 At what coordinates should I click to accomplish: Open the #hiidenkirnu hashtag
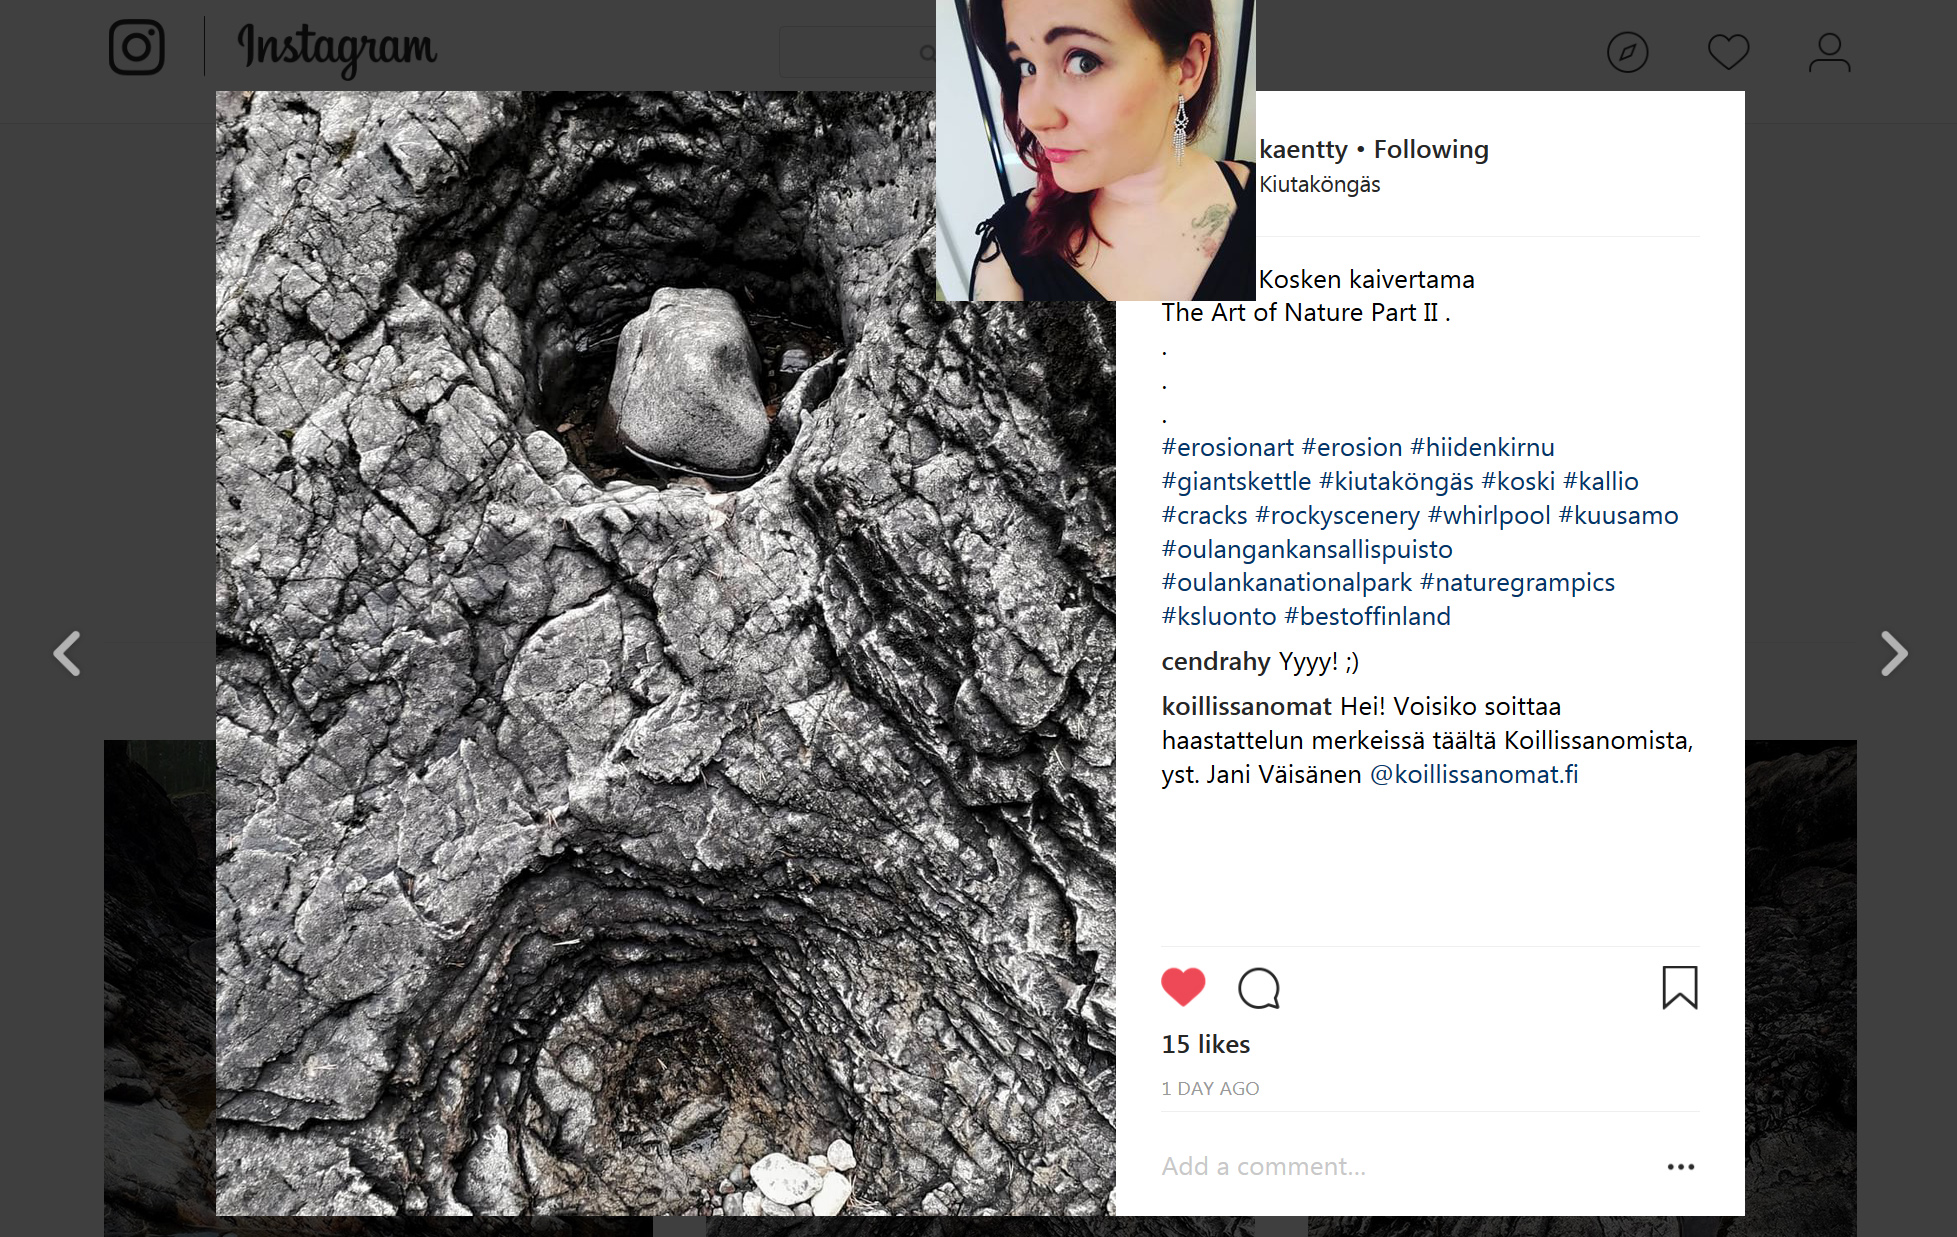pyautogui.click(x=1482, y=447)
